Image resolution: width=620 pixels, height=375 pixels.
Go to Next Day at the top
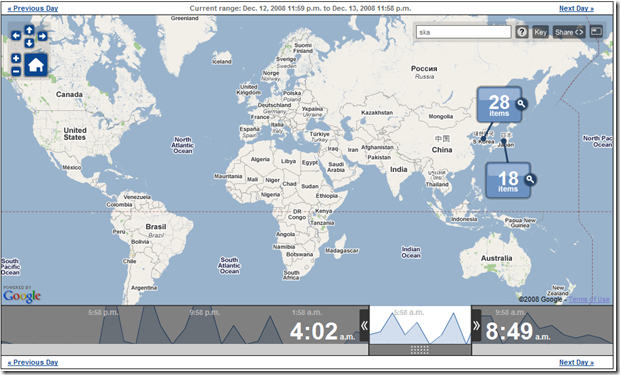click(576, 8)
